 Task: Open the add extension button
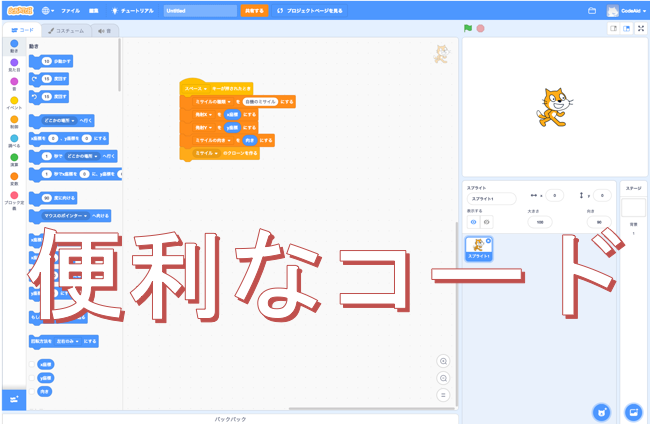[x=14, y=400]
